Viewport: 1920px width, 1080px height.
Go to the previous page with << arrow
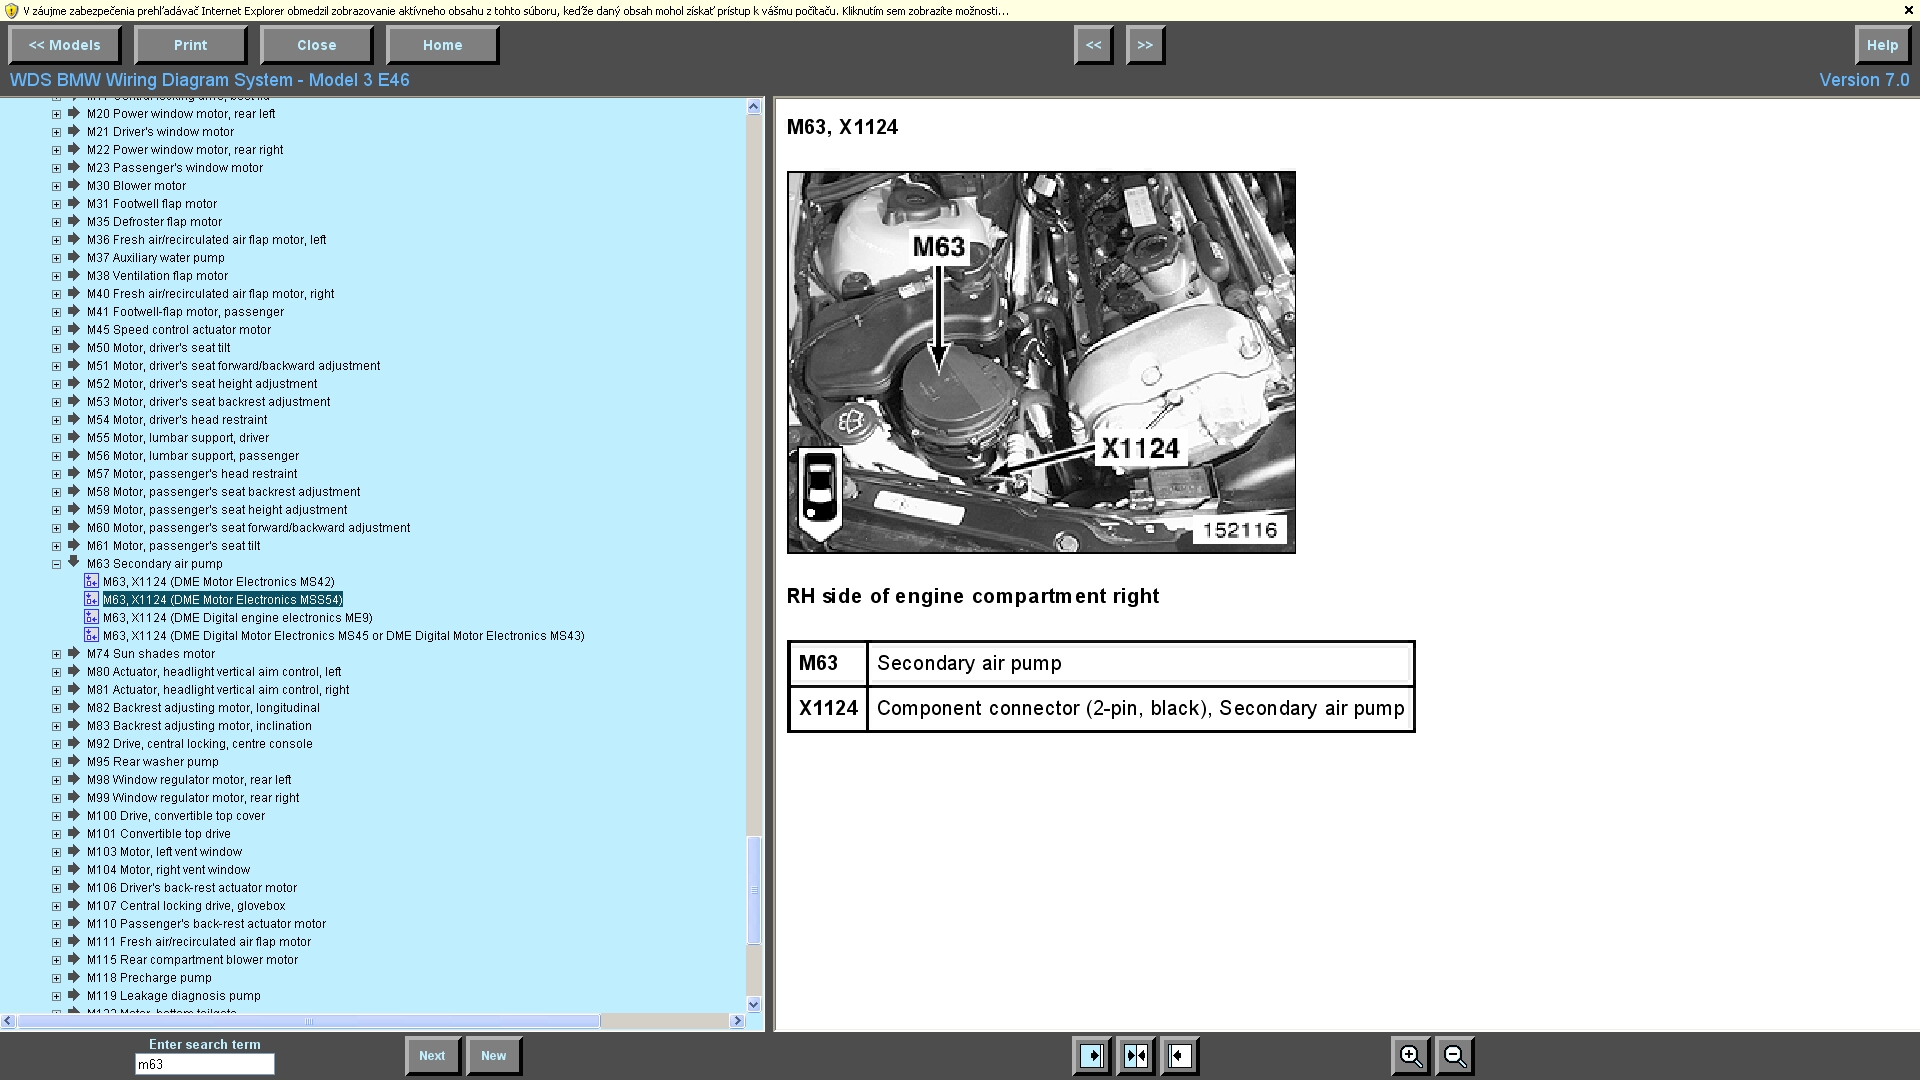(x=1093, y=45)
